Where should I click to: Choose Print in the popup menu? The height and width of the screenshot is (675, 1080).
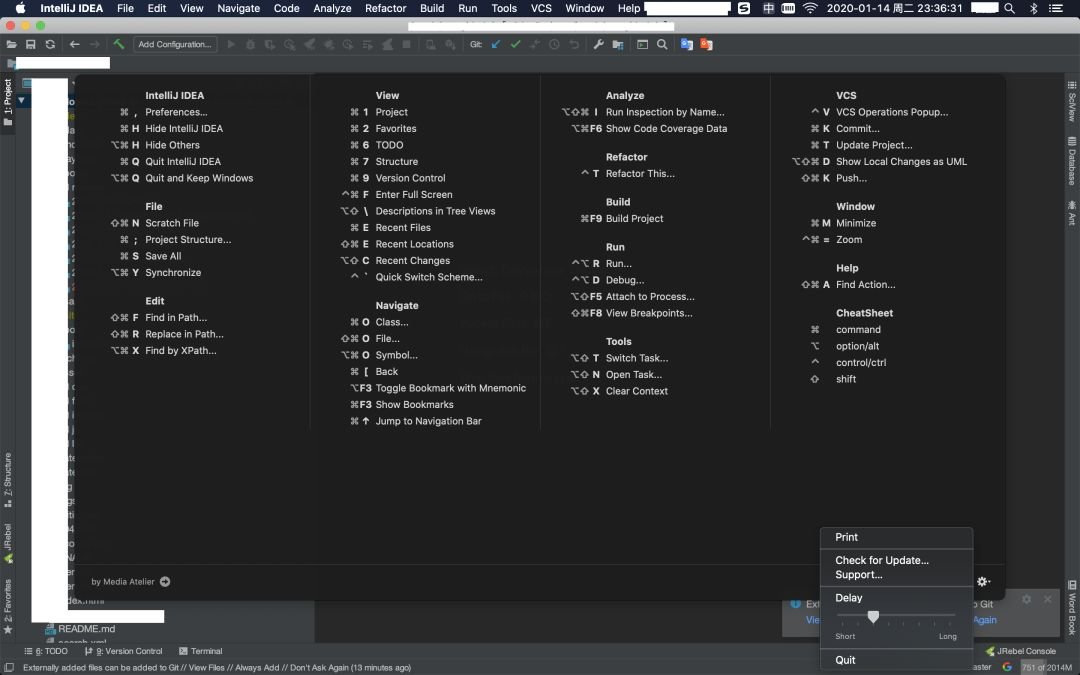coord(896,537)
